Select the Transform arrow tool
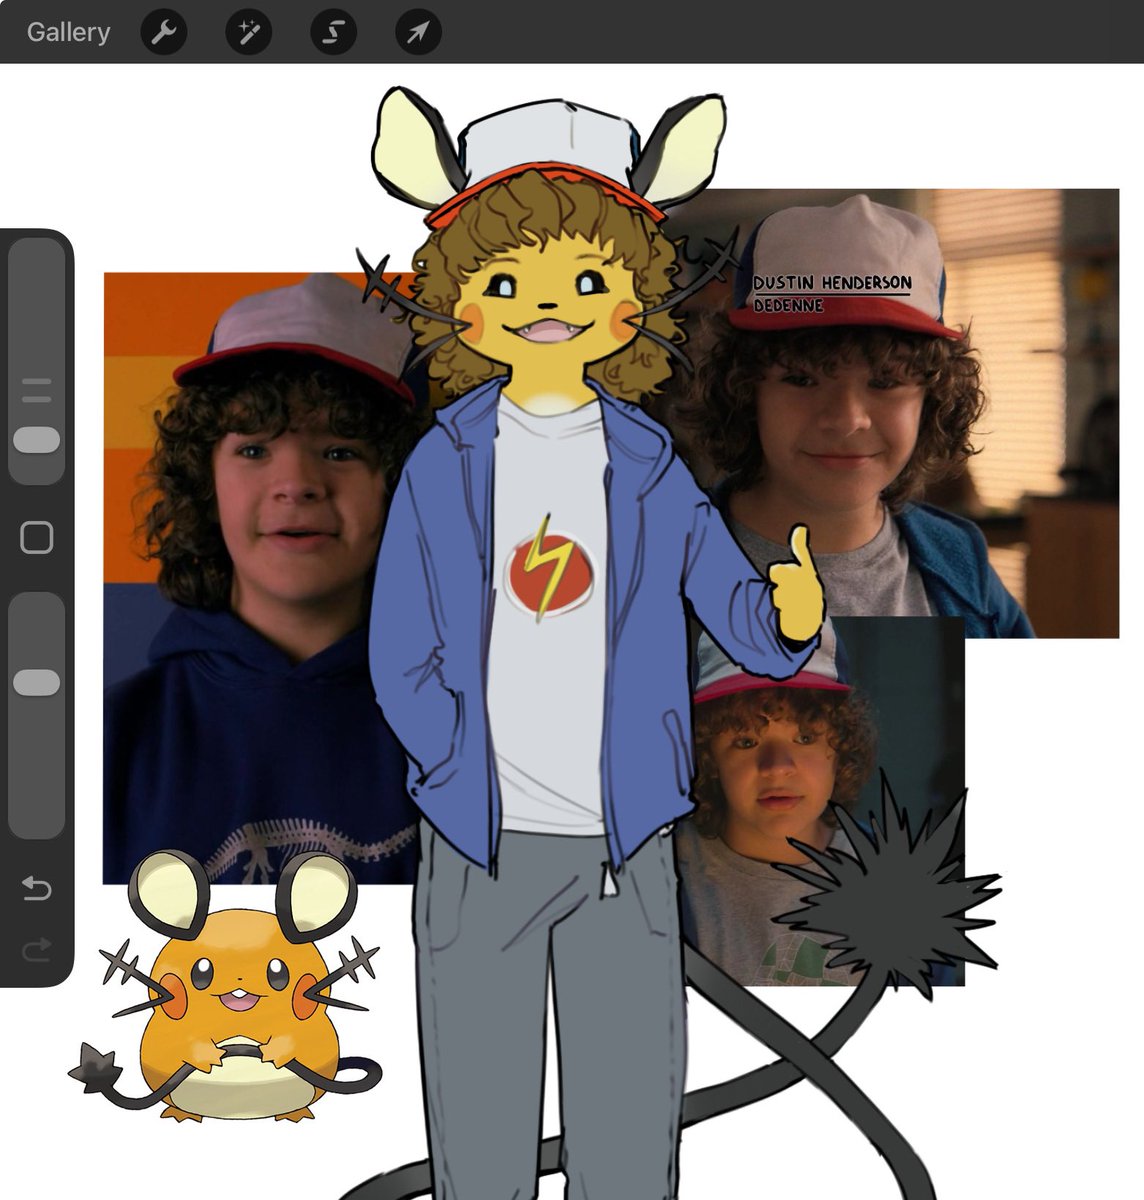 418,32
